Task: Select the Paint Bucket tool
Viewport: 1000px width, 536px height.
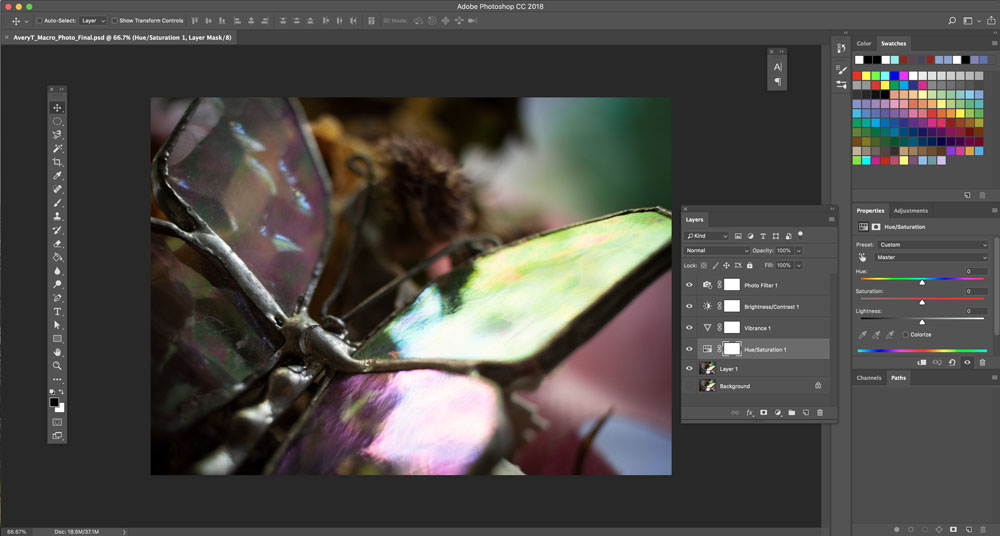Action: [x=57, y=257]
